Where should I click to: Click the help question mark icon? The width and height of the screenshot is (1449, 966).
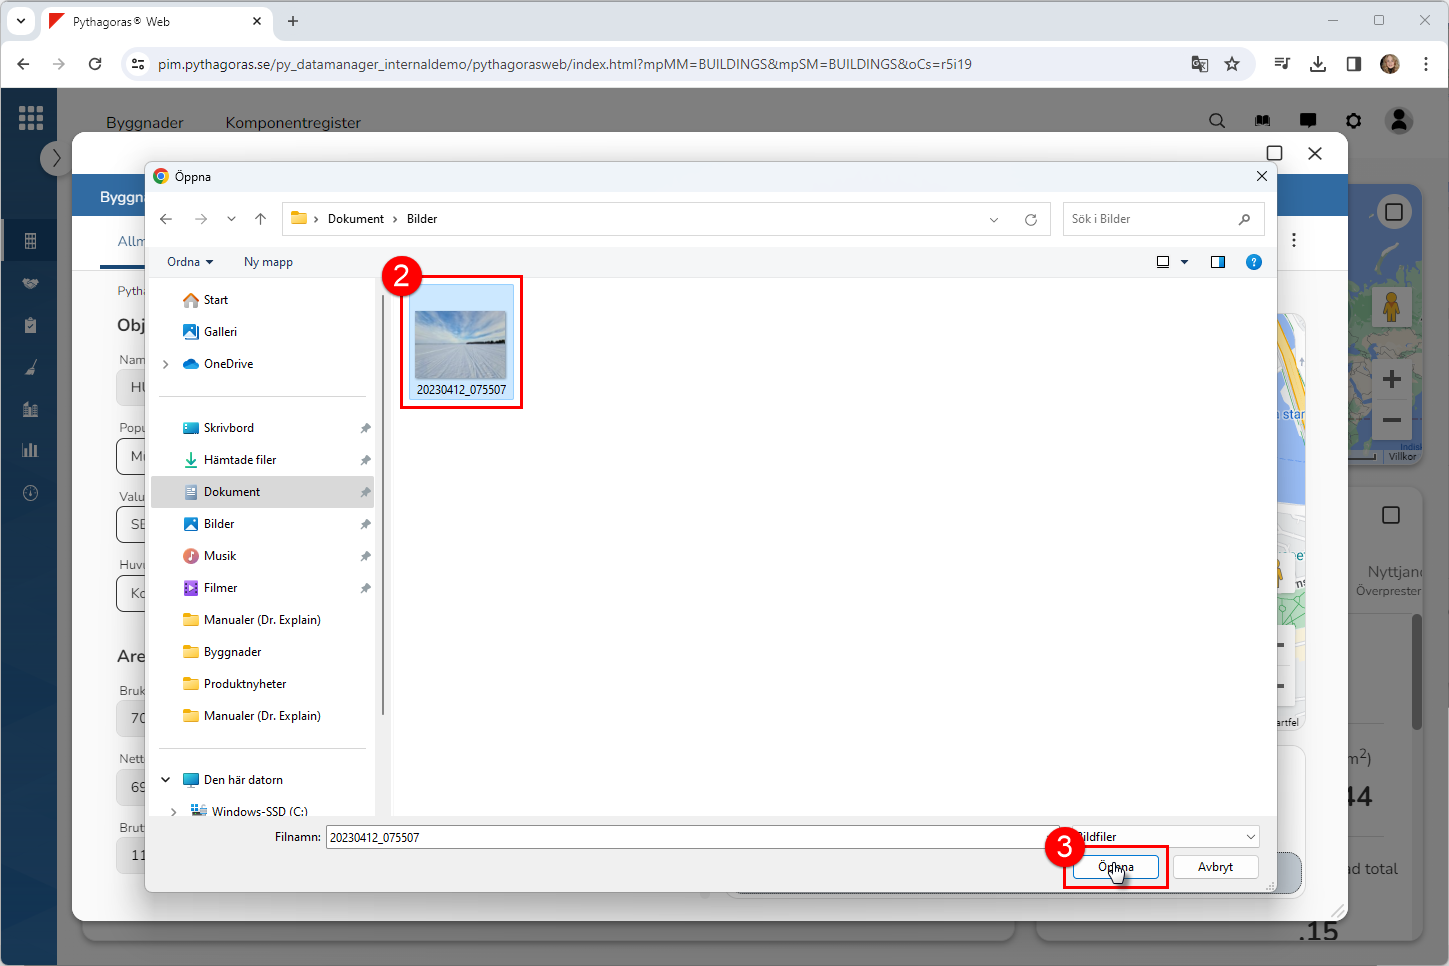tap(1253, 262)
